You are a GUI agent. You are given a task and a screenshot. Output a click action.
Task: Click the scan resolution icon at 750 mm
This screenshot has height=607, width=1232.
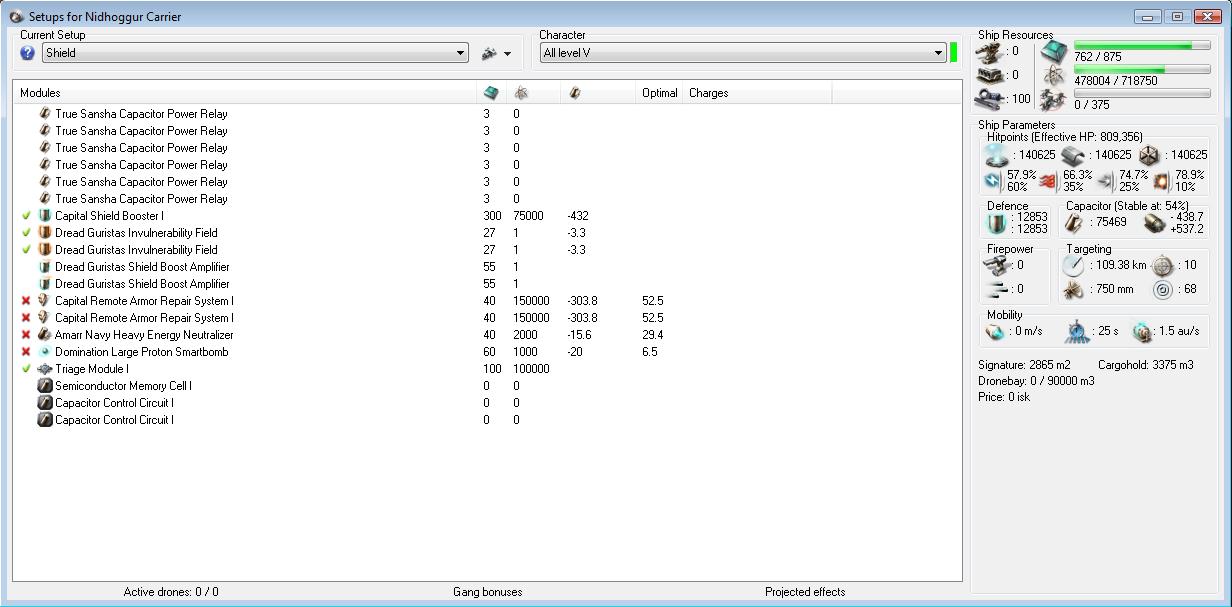[1073, 290]
